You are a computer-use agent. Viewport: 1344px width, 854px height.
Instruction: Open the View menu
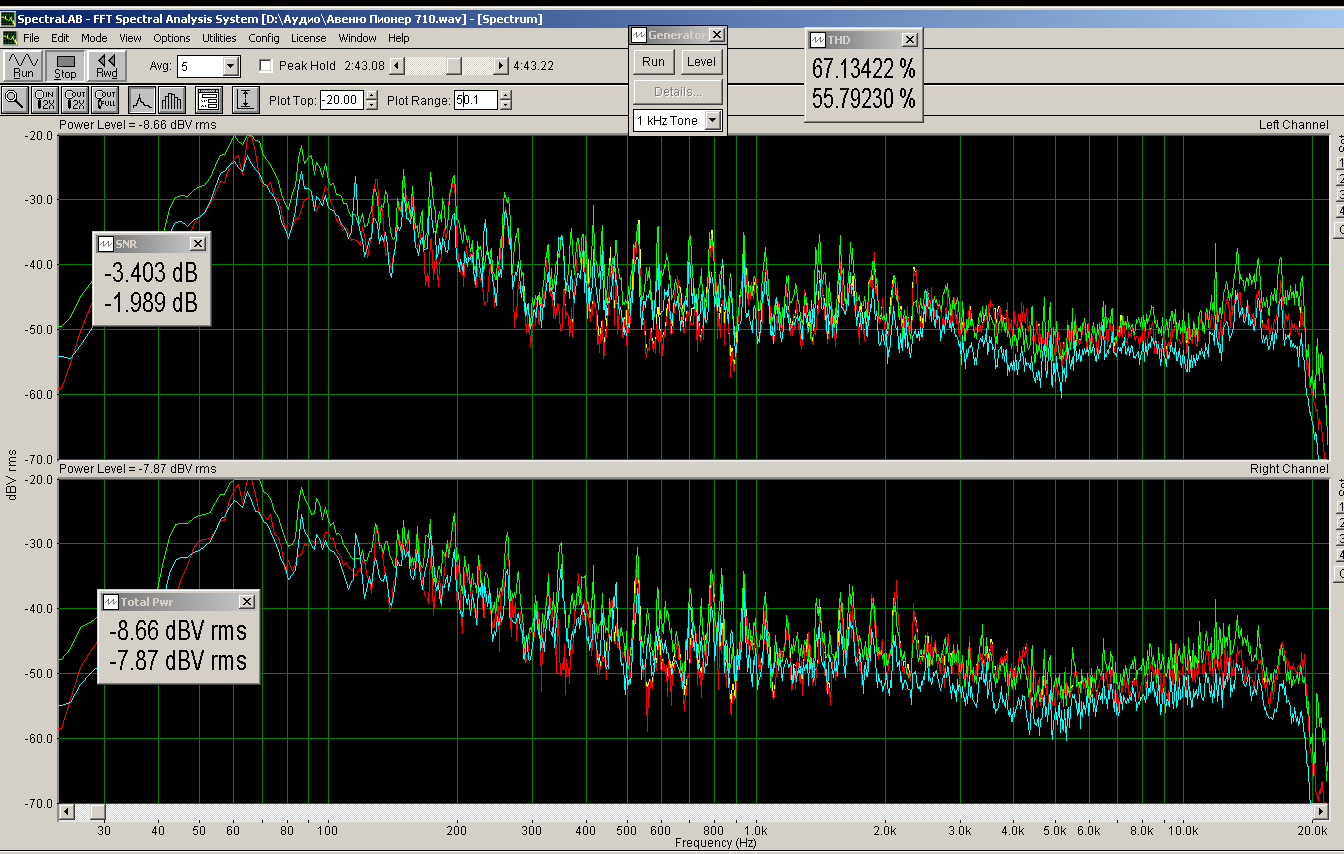click(x=130, y=38)
